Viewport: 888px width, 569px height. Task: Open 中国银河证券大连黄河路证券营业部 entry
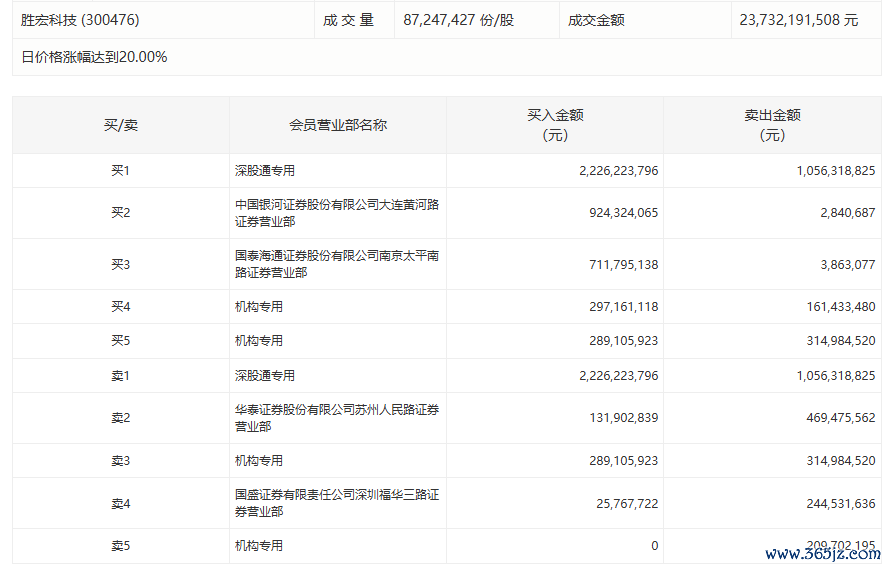pyautogui.click(x=337, y=213)
